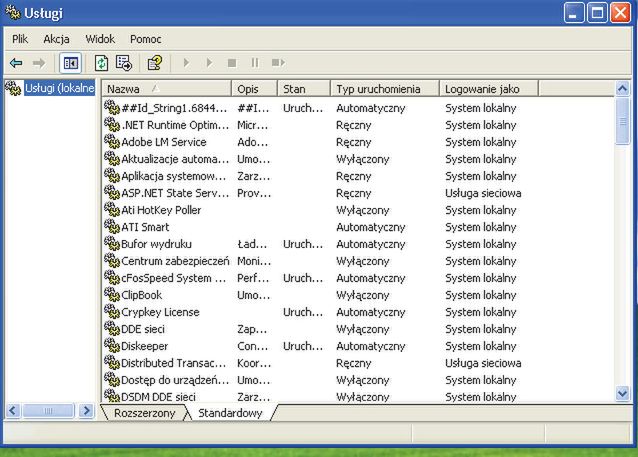Toggle the show/hide console tree button
The height and width of the screenshot is (457, 638).
click(x=70, y=63)
